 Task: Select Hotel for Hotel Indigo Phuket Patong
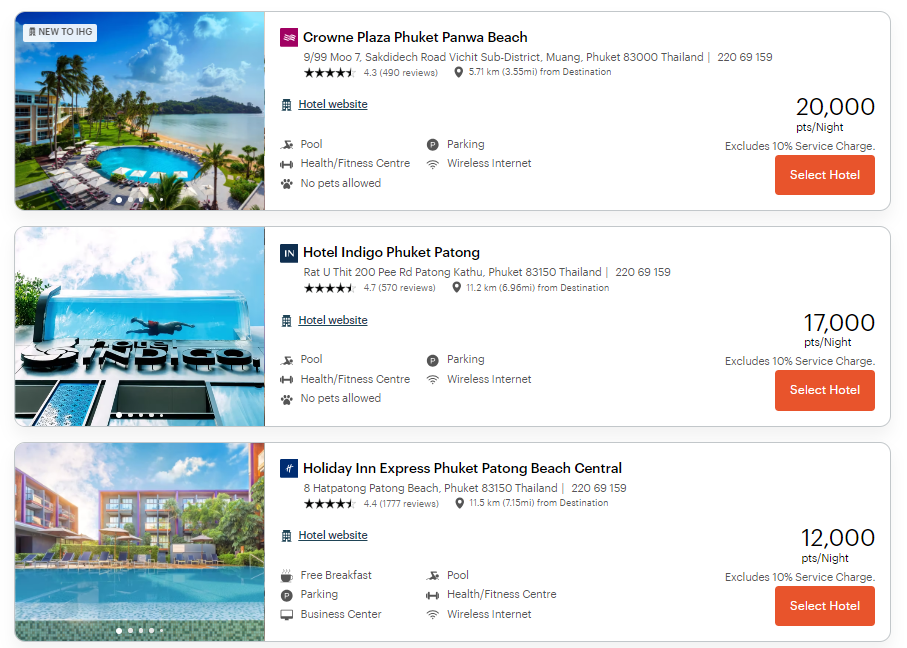(824, 390)
